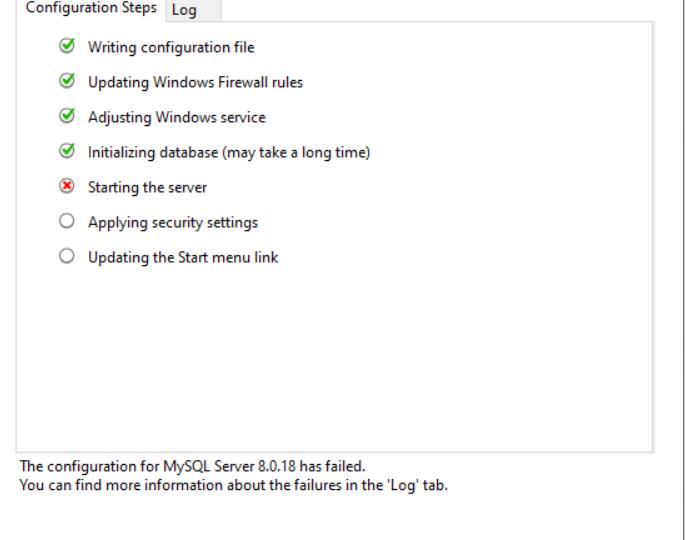
Task: Click the MySQL Server 8.0.18 has failed message
Action: pyautogui.click(x=192, y=467)
